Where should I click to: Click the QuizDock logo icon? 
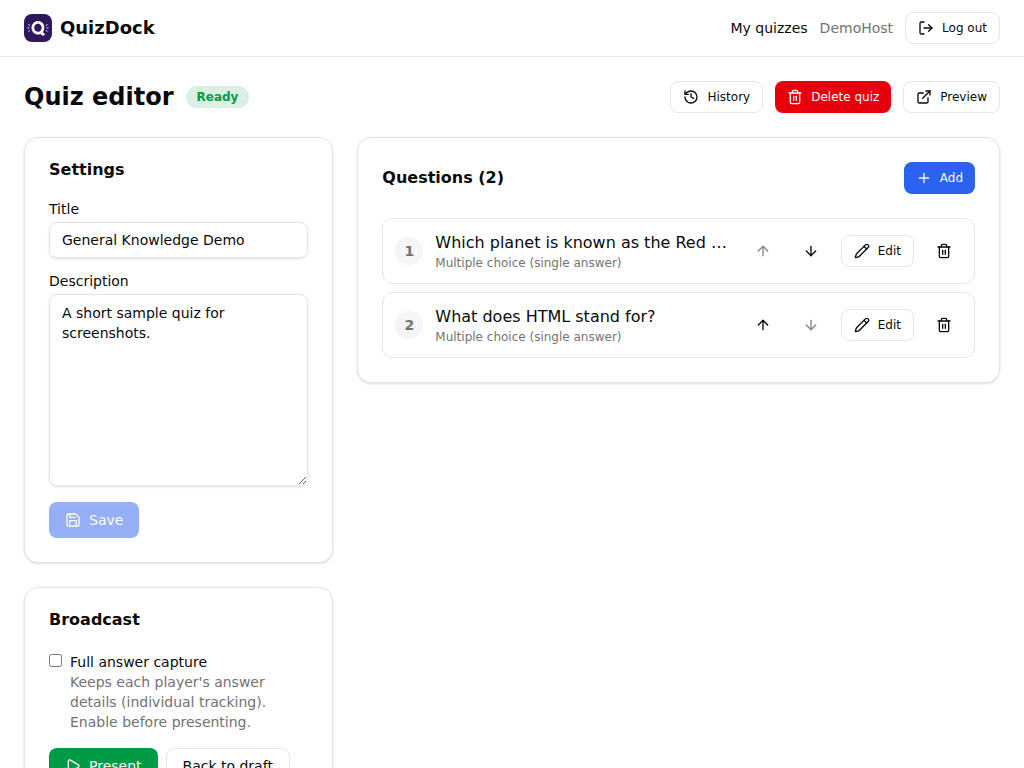tap(38, 28)
